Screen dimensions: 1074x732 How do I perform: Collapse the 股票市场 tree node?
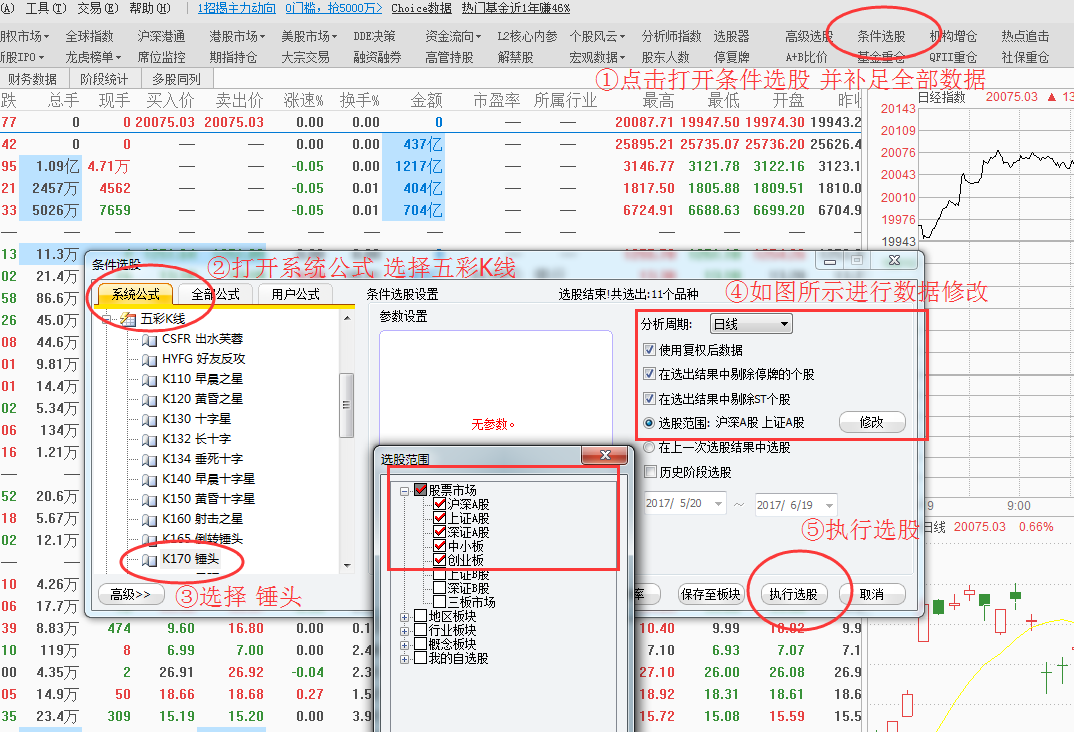click(405, 491)
